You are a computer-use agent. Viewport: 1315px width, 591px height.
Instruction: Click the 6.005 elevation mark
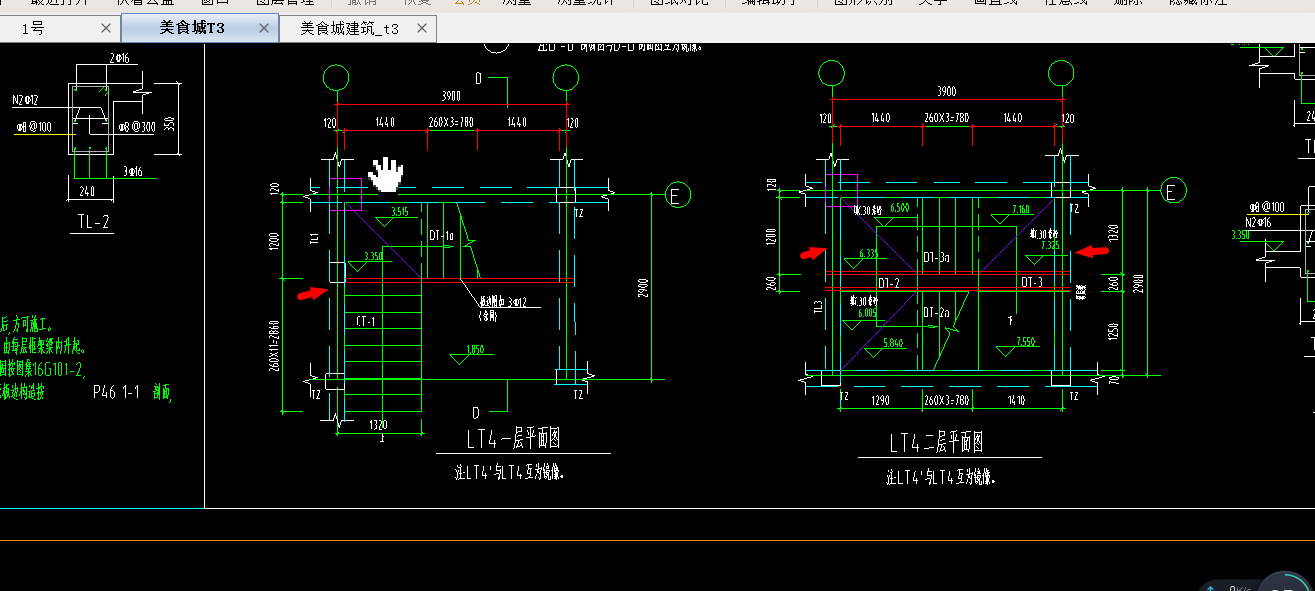coord(867,313)
